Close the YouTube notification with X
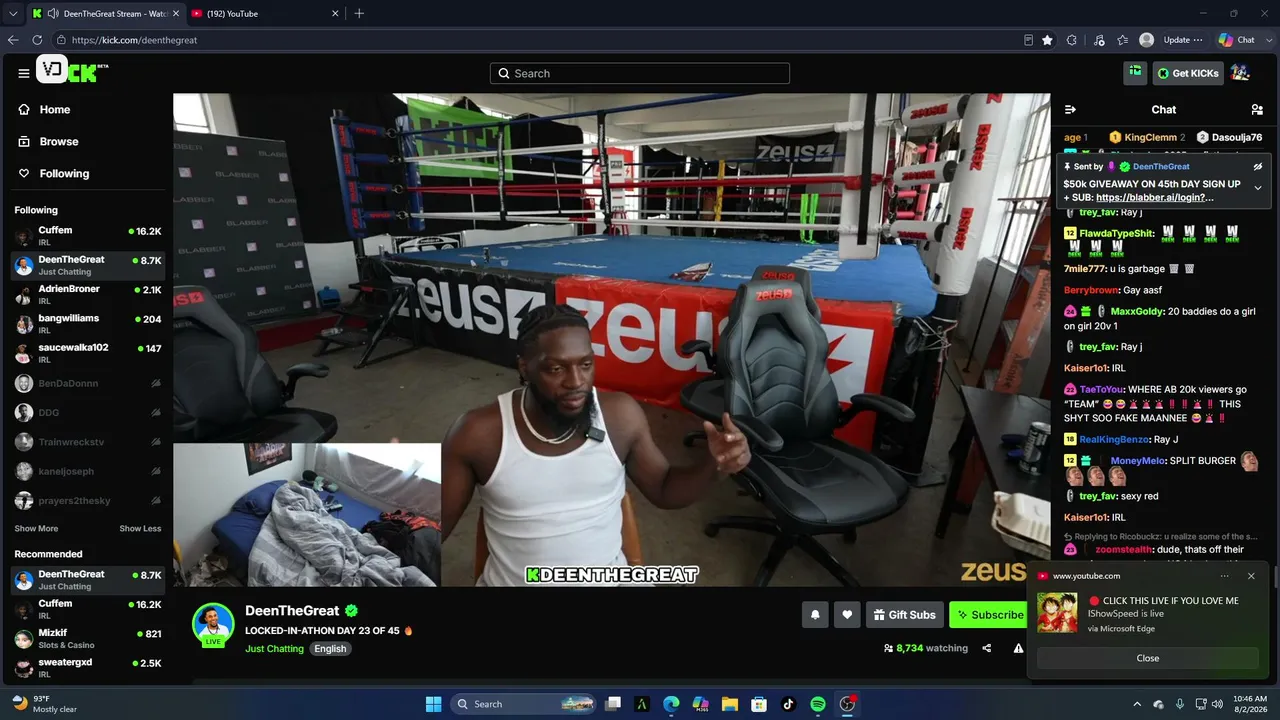Screen dimensions: 1280x720 [1251, 576]
